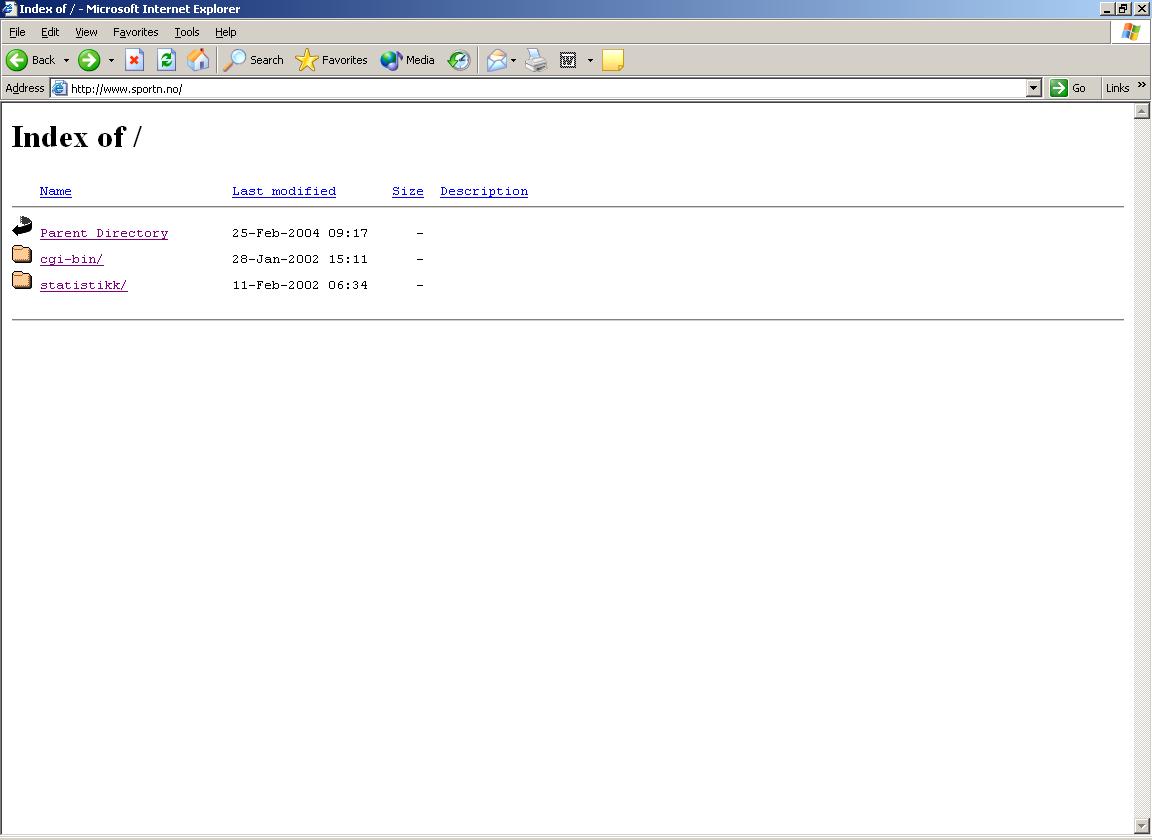This screenshot has width=1152, height=840.
Task: Restore down the Internet Explorer window
Action: coord(1123,9)
